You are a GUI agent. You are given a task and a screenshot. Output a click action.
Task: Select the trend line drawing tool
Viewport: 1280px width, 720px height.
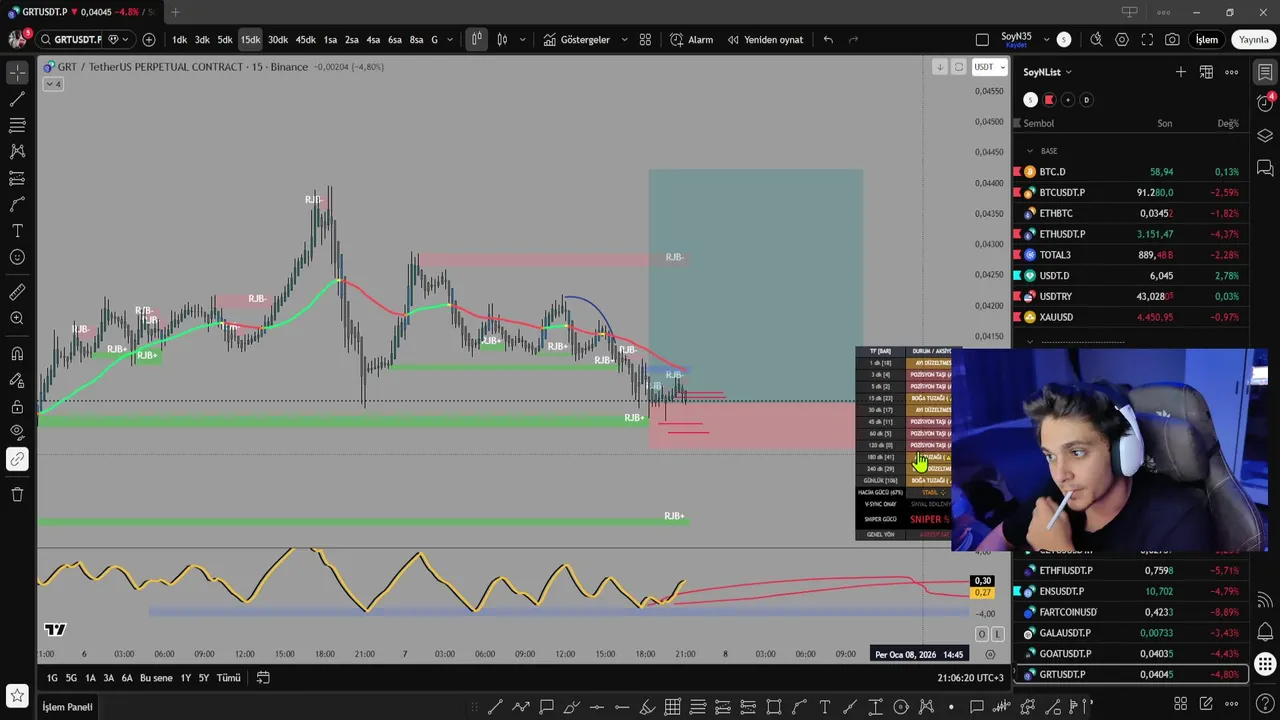(x=17, y=99)
